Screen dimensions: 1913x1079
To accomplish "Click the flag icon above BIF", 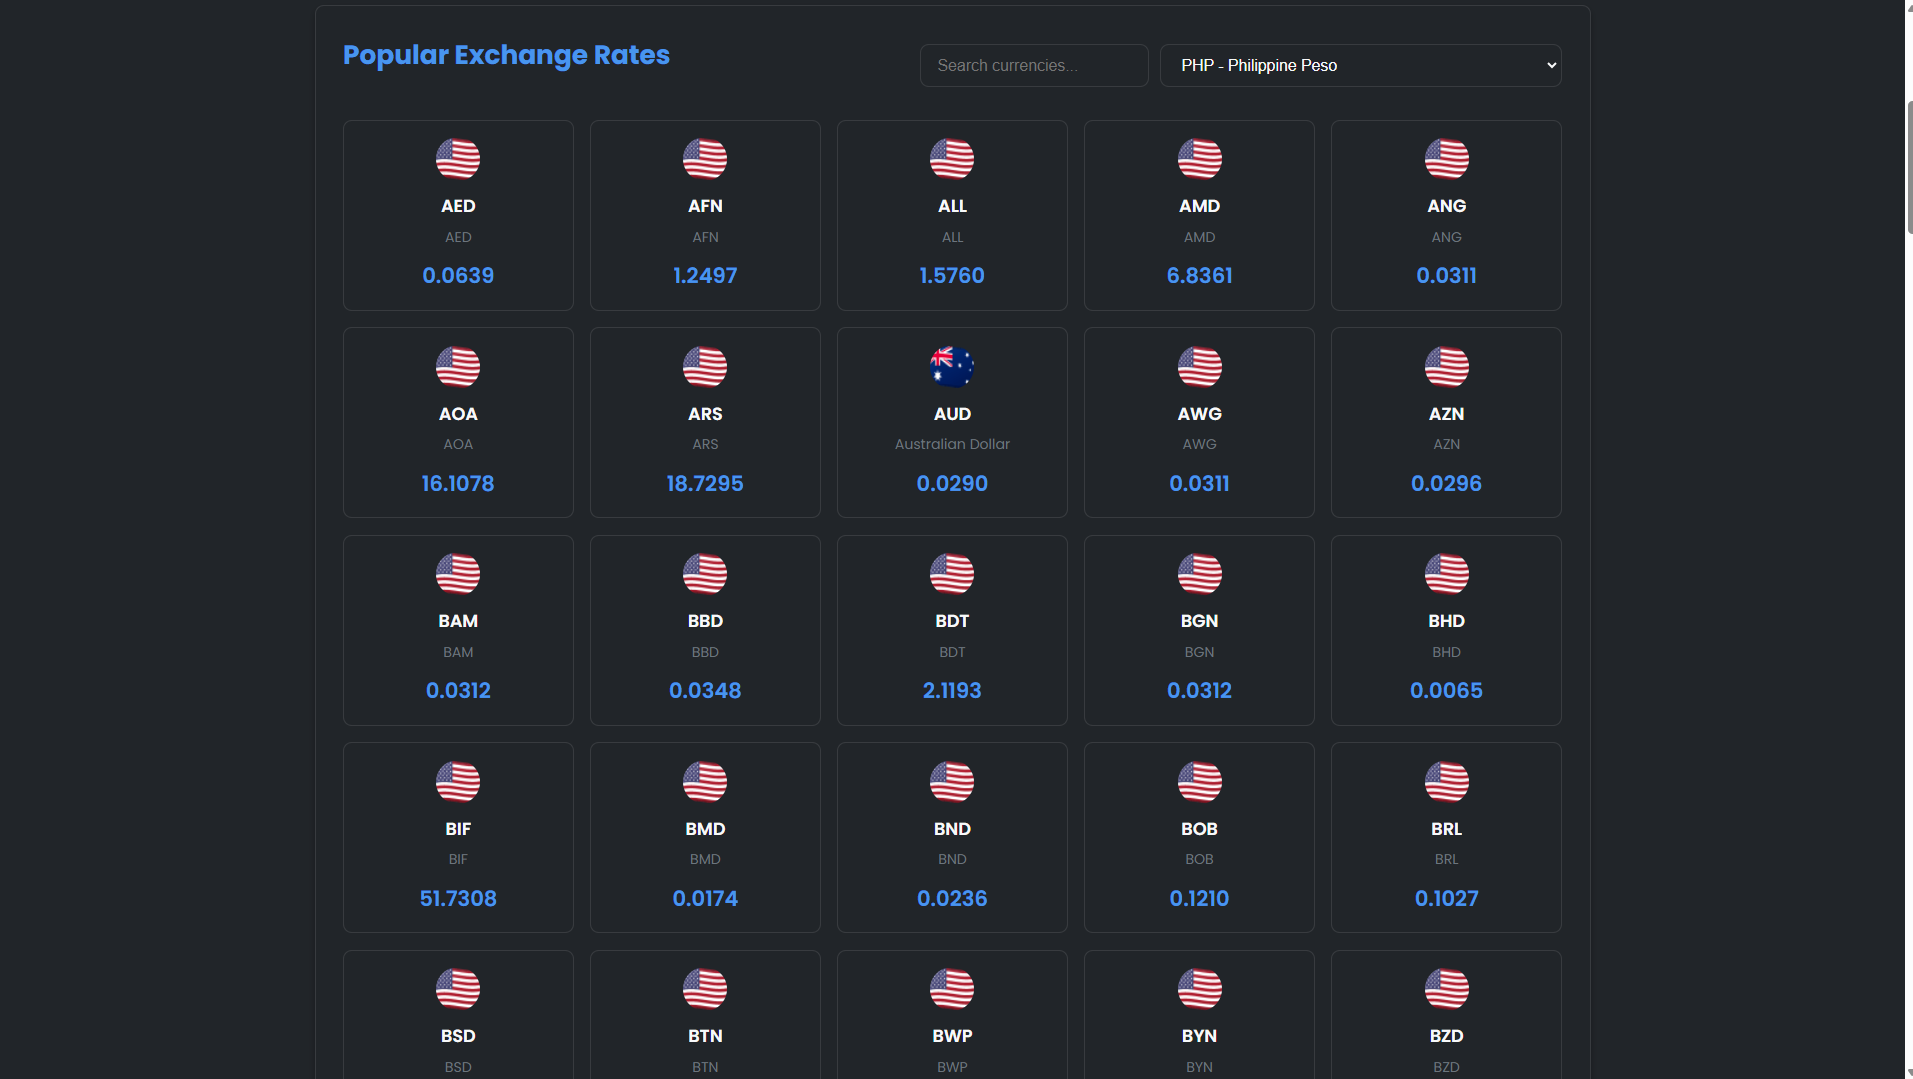I will [x=458, y=782].
